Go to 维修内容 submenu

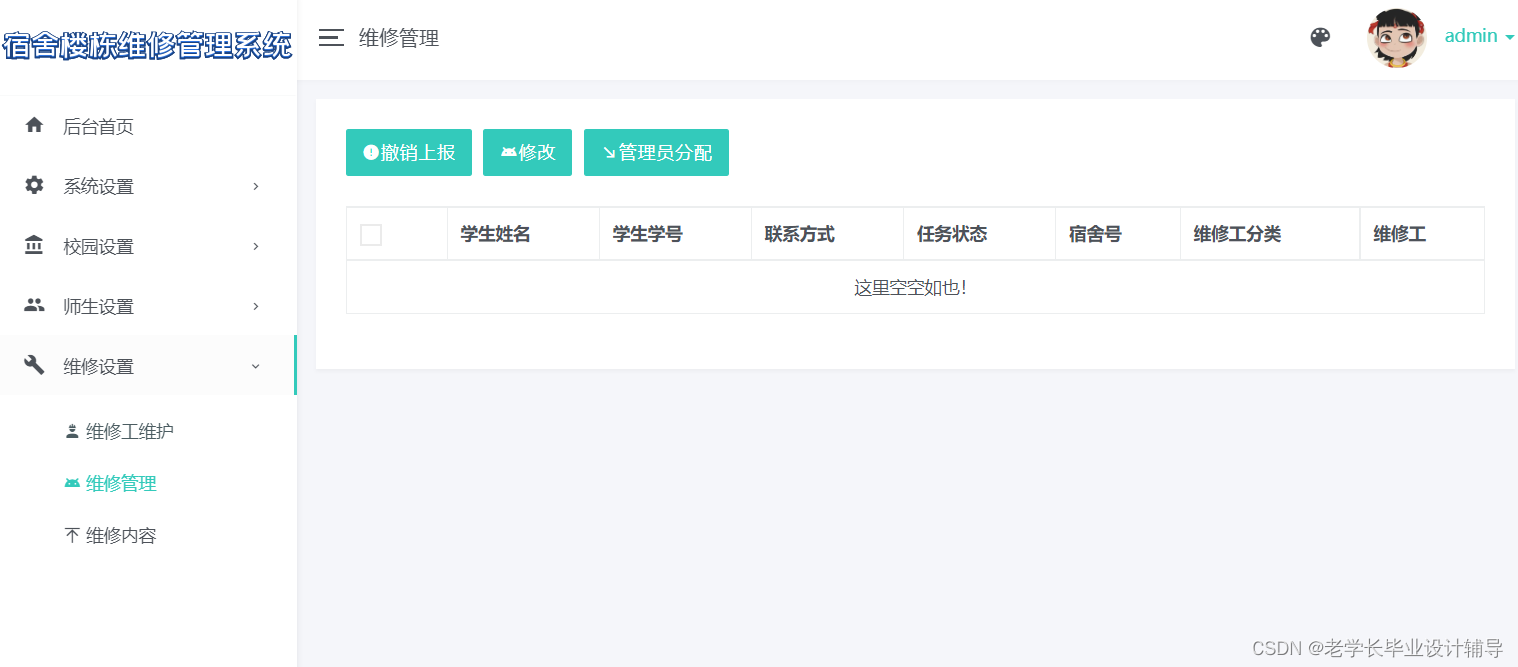(x=121, y=536)
